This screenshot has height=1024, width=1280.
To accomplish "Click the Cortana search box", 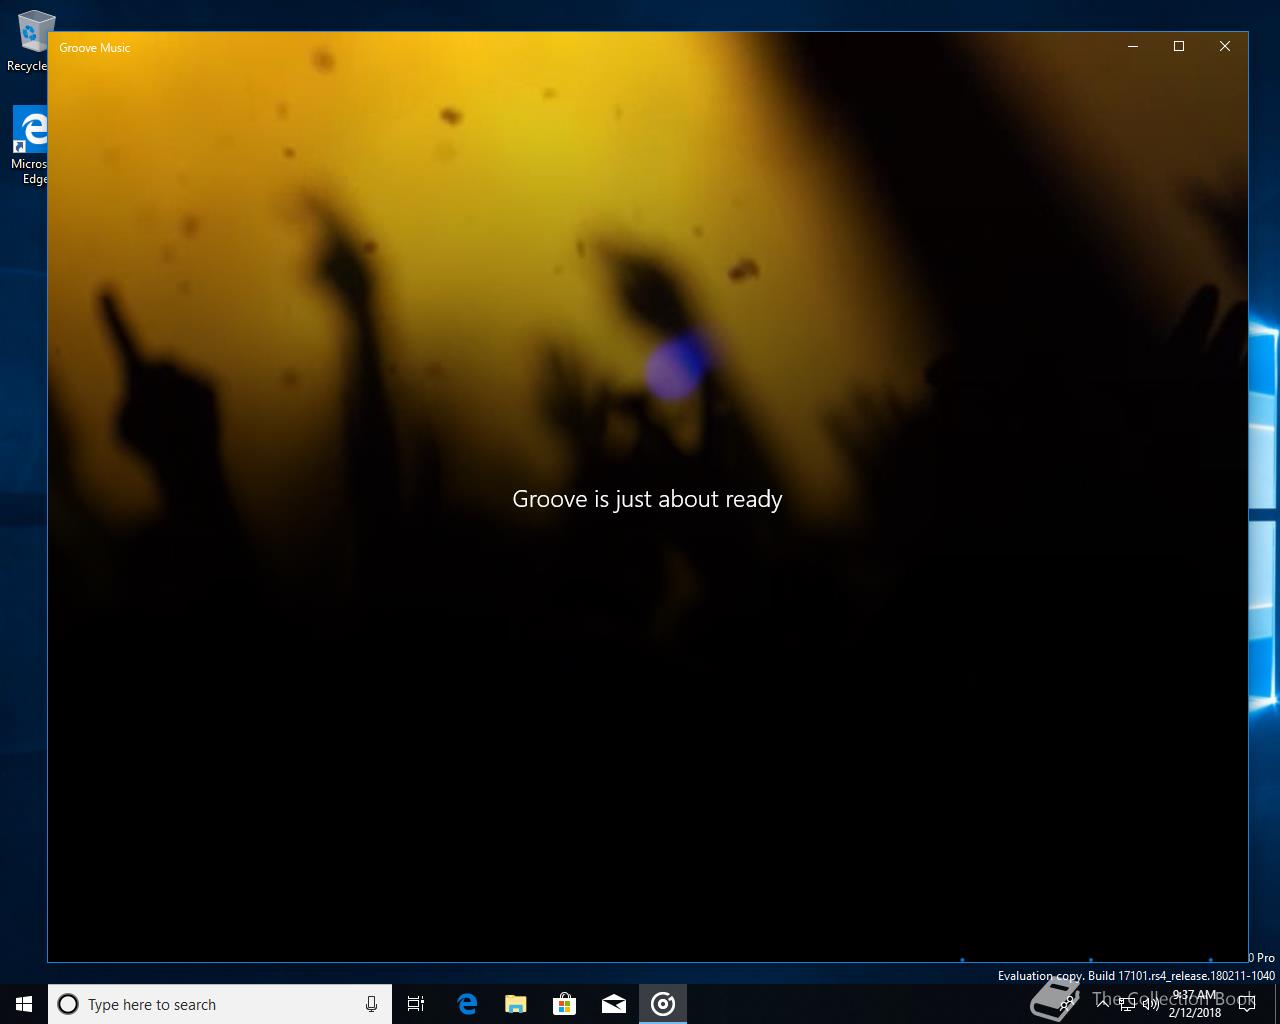I will [x=220, y=1004].
